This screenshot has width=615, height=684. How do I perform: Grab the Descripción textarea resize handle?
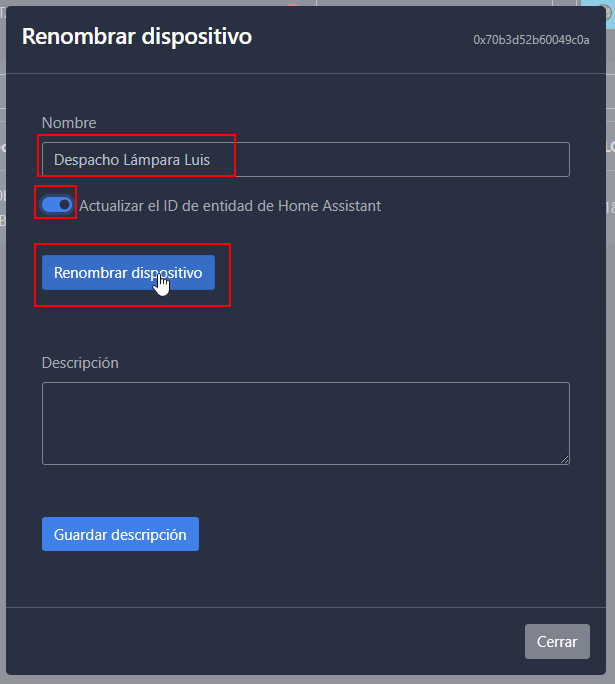click(x=564, y=459)
